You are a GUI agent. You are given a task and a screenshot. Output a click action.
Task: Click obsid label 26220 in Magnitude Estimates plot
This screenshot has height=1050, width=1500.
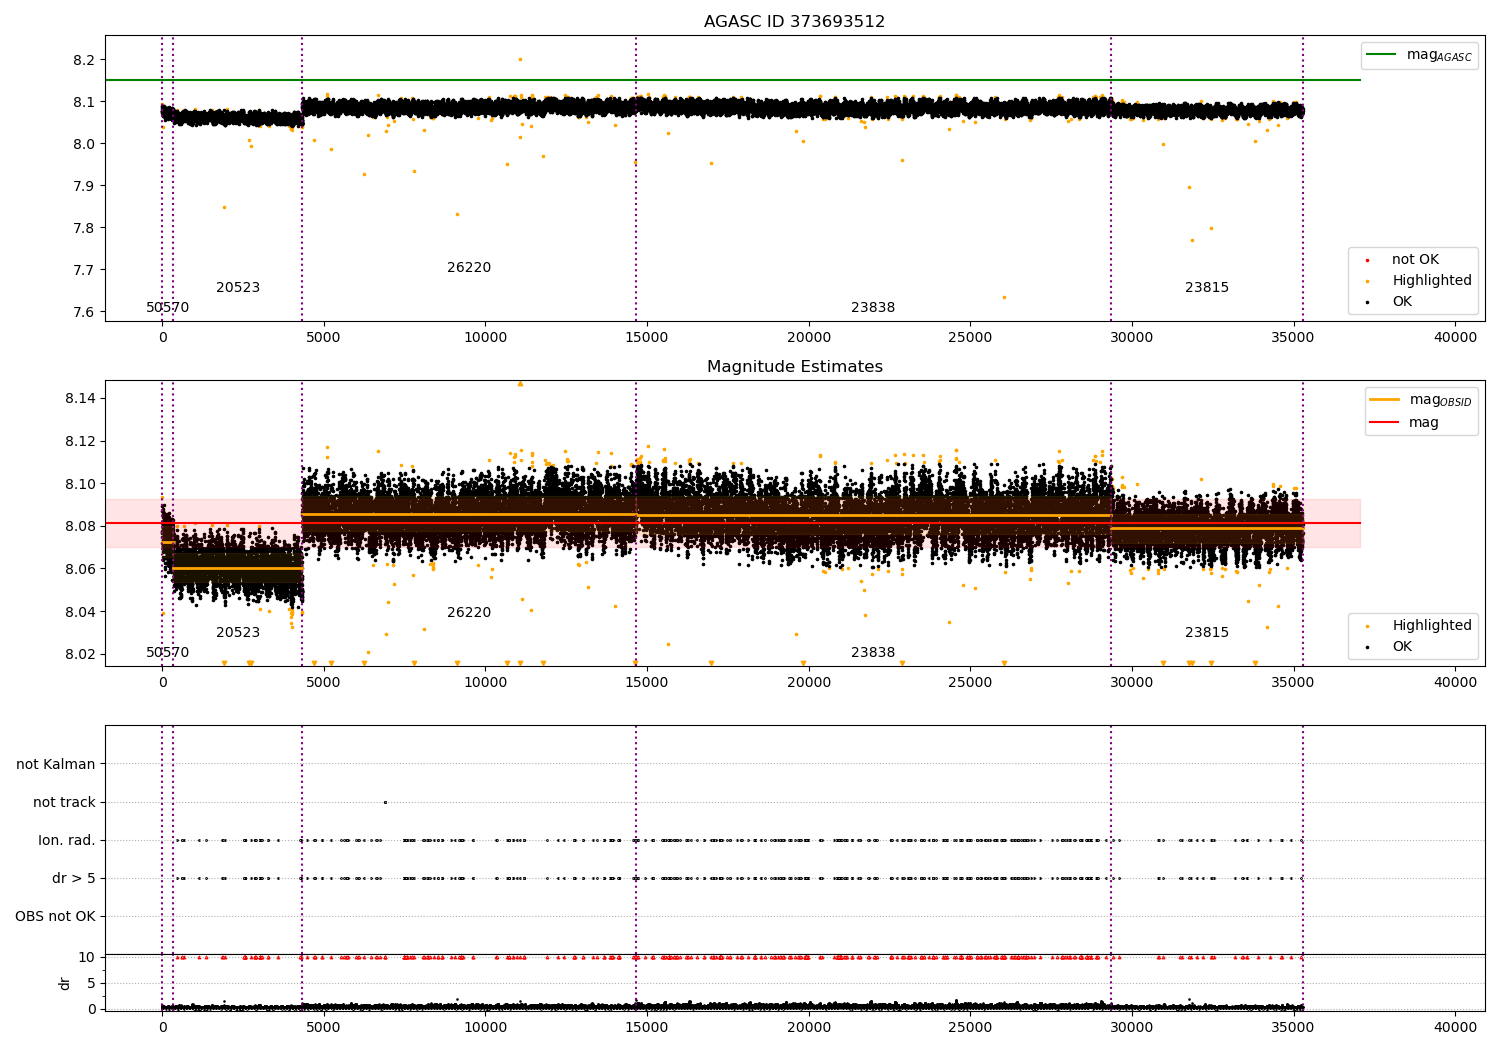(469, 613)
